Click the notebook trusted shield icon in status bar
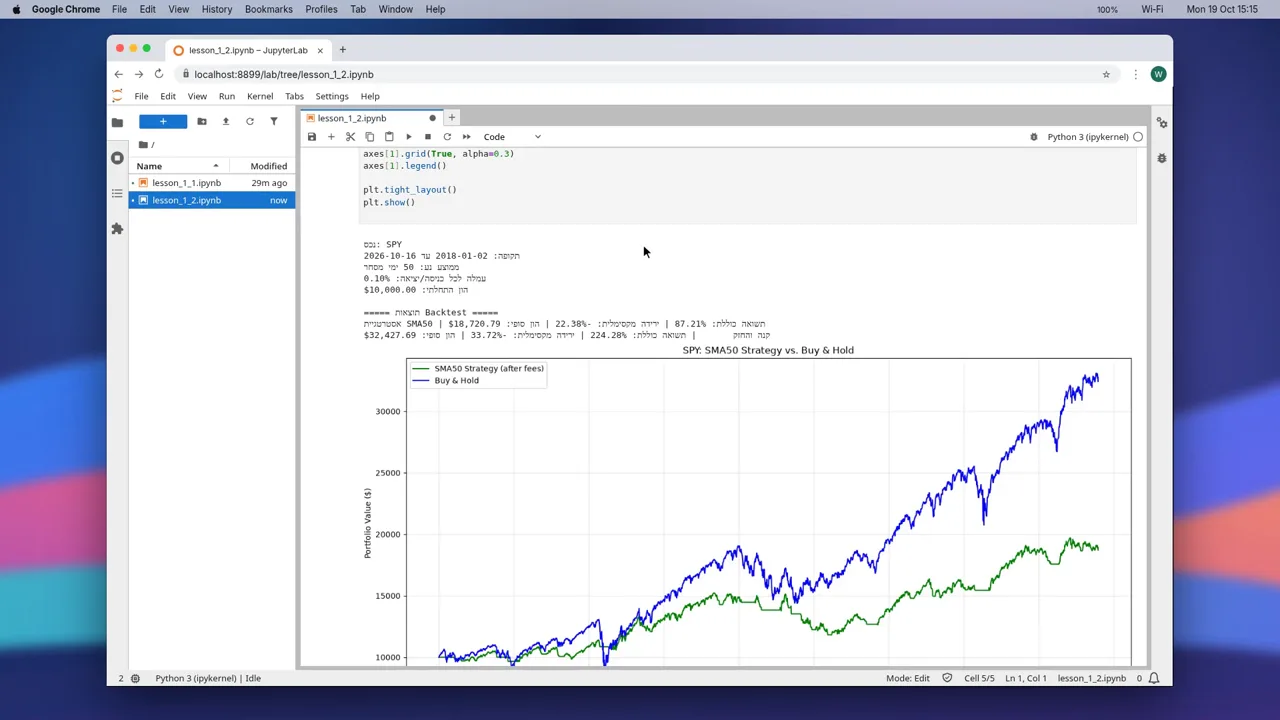 (949, 678)
